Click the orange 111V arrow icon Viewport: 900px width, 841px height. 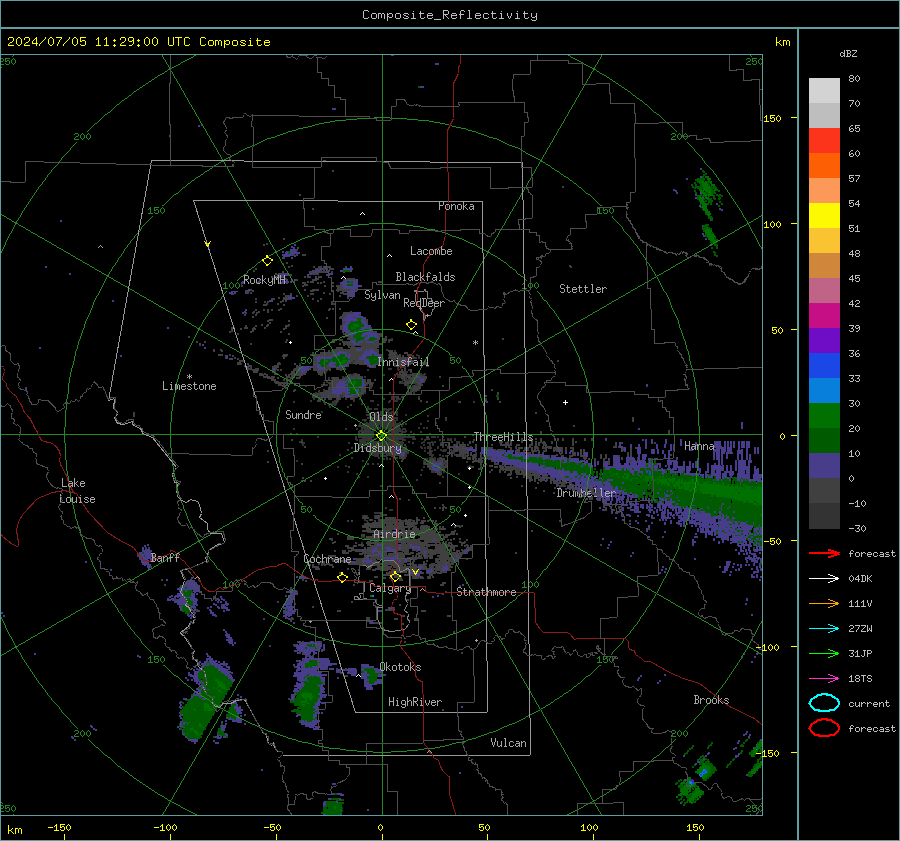824,603
